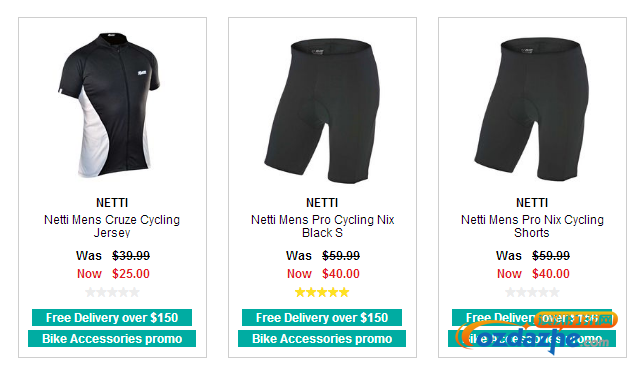The height and width of the screenshot is (367, 640).
Task: Click the Netti Mens Pro Nix Cycling Shorts title
Action: (532, 226)
